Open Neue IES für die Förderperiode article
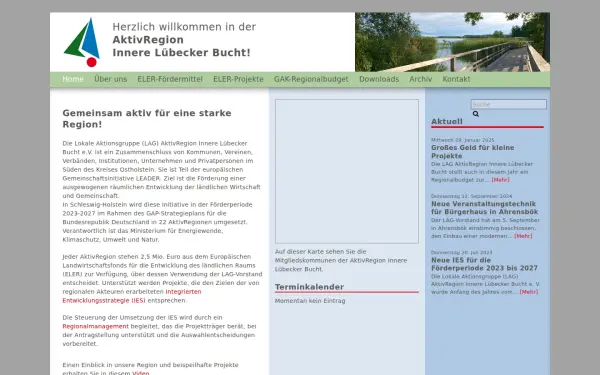This screenshot has width=600, height=375. [484, 264]
